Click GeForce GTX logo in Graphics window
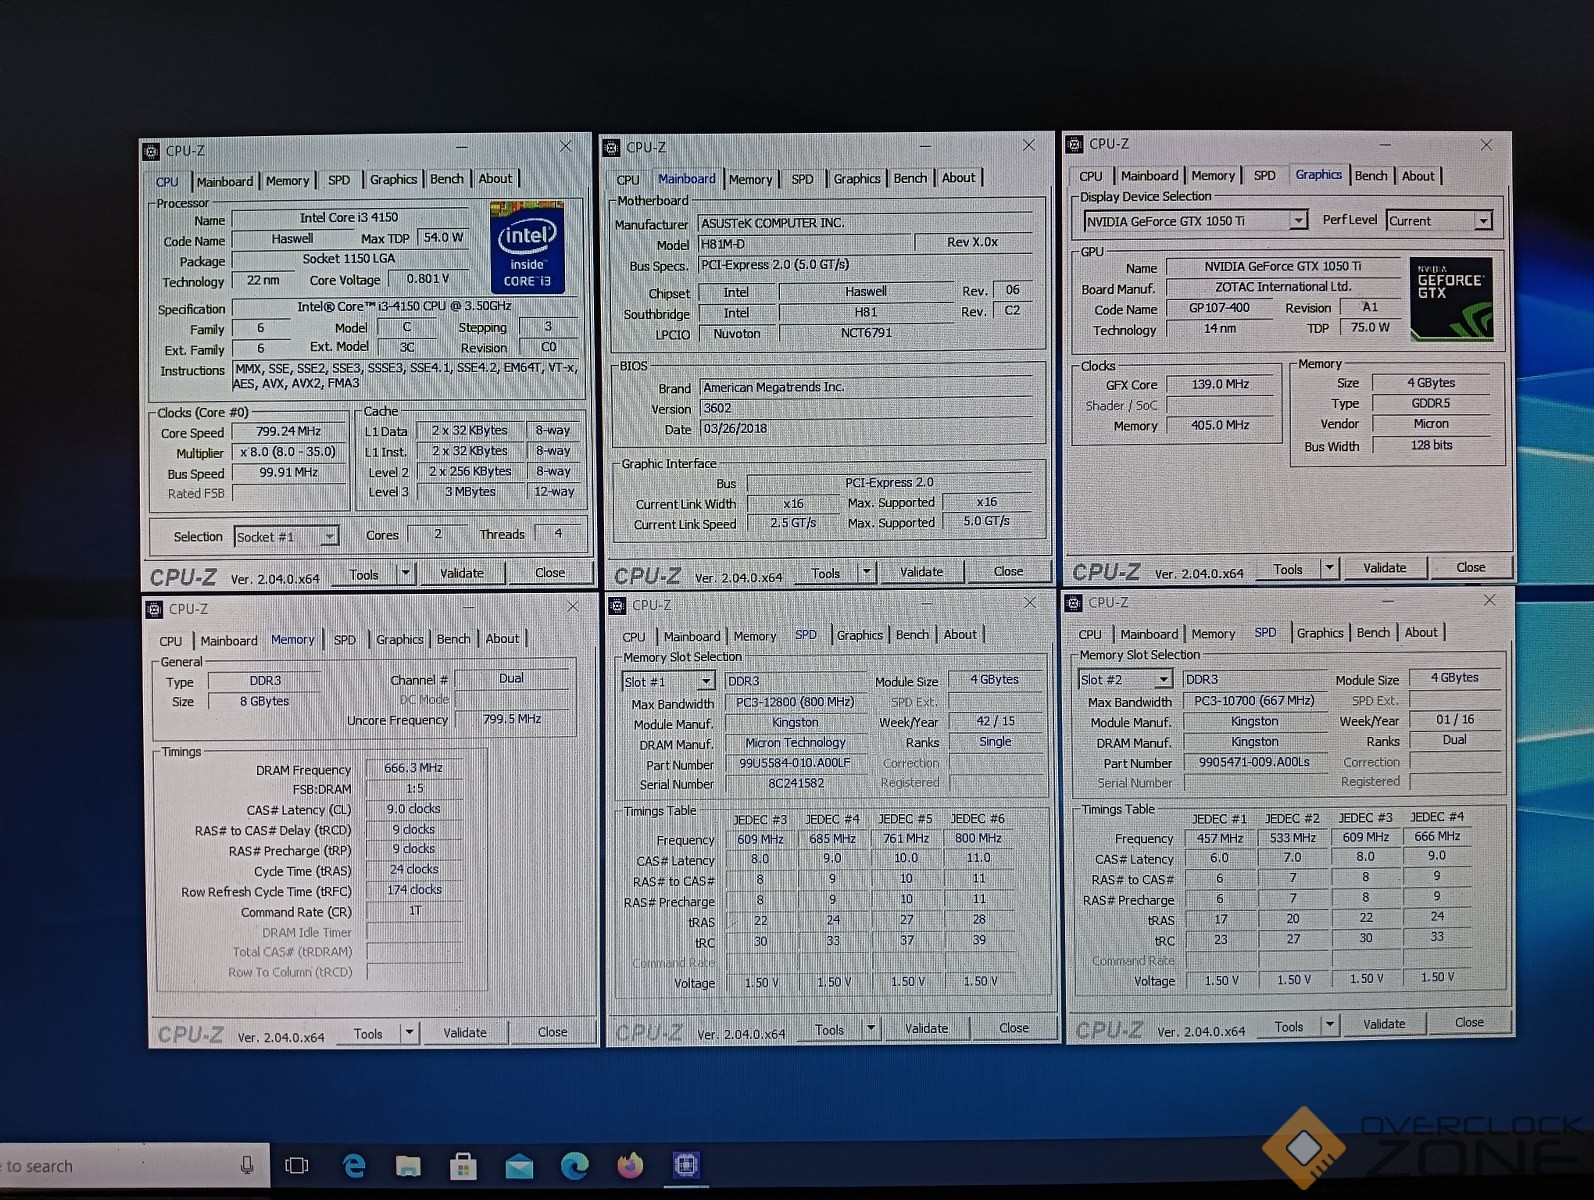 [1451, 299]
